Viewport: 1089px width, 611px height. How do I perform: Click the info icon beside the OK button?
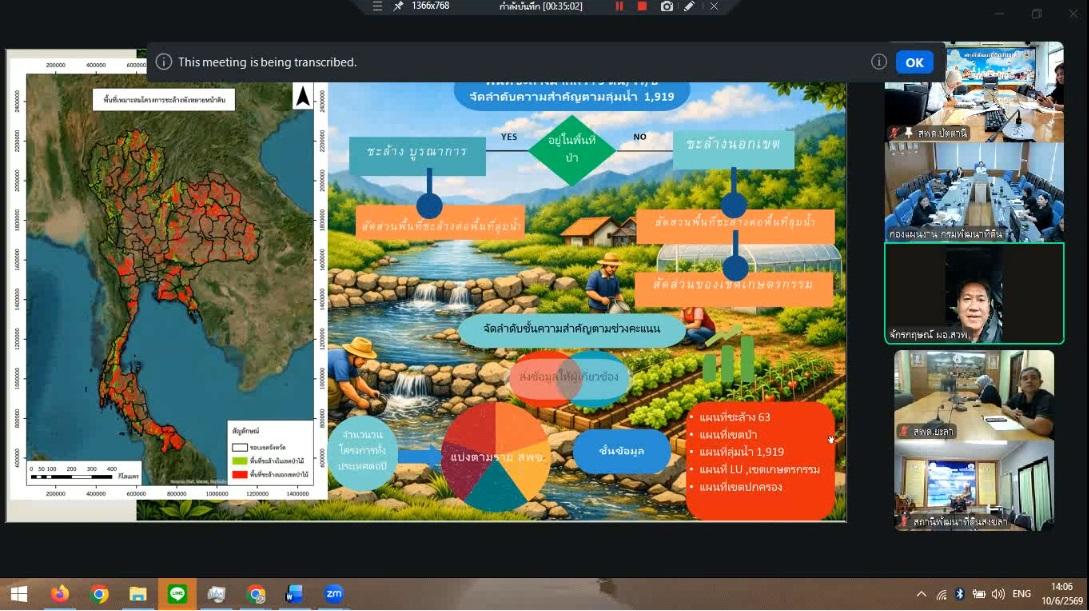pos(879,62)
